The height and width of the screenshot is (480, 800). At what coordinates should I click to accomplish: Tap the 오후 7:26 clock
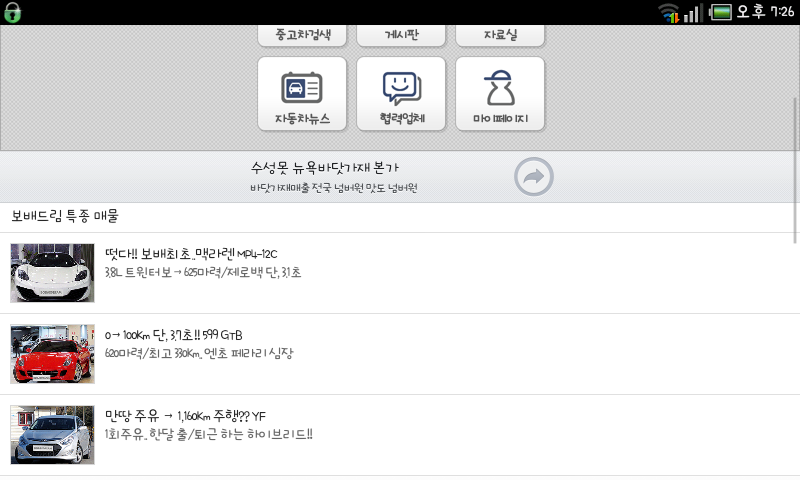pos(765,11)
